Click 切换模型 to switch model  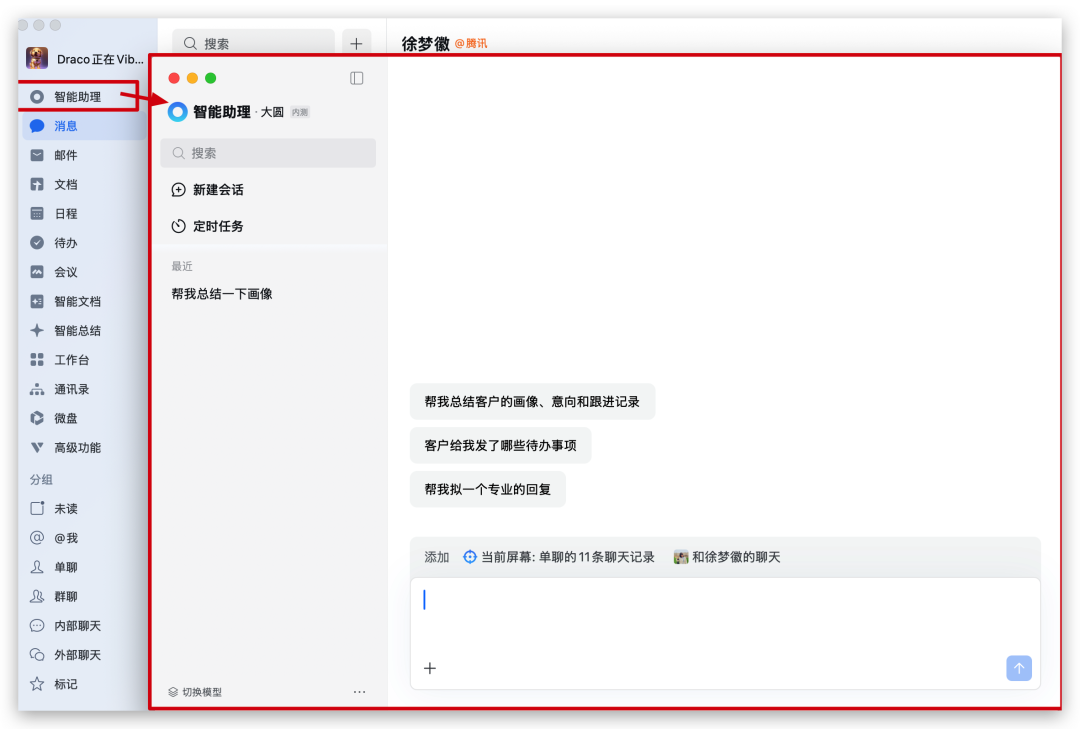(x=195, y=692)
